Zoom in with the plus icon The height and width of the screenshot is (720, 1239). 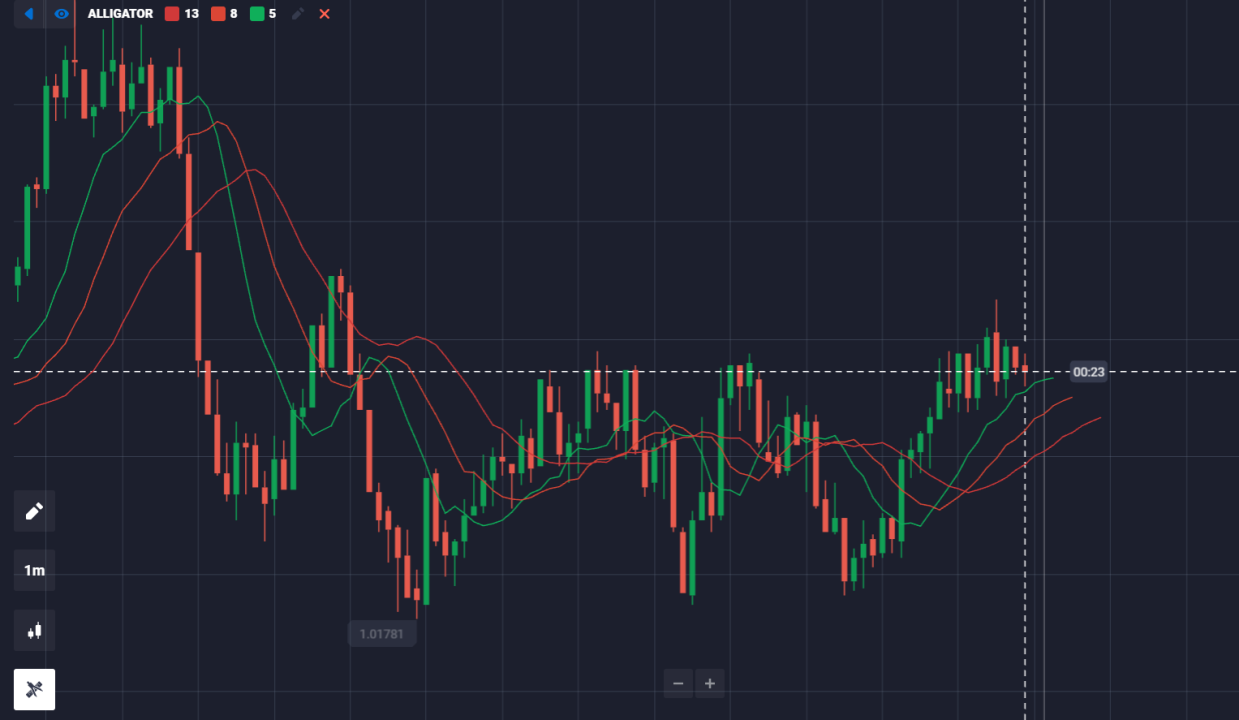pyautogui.click(x=709, y=683)
